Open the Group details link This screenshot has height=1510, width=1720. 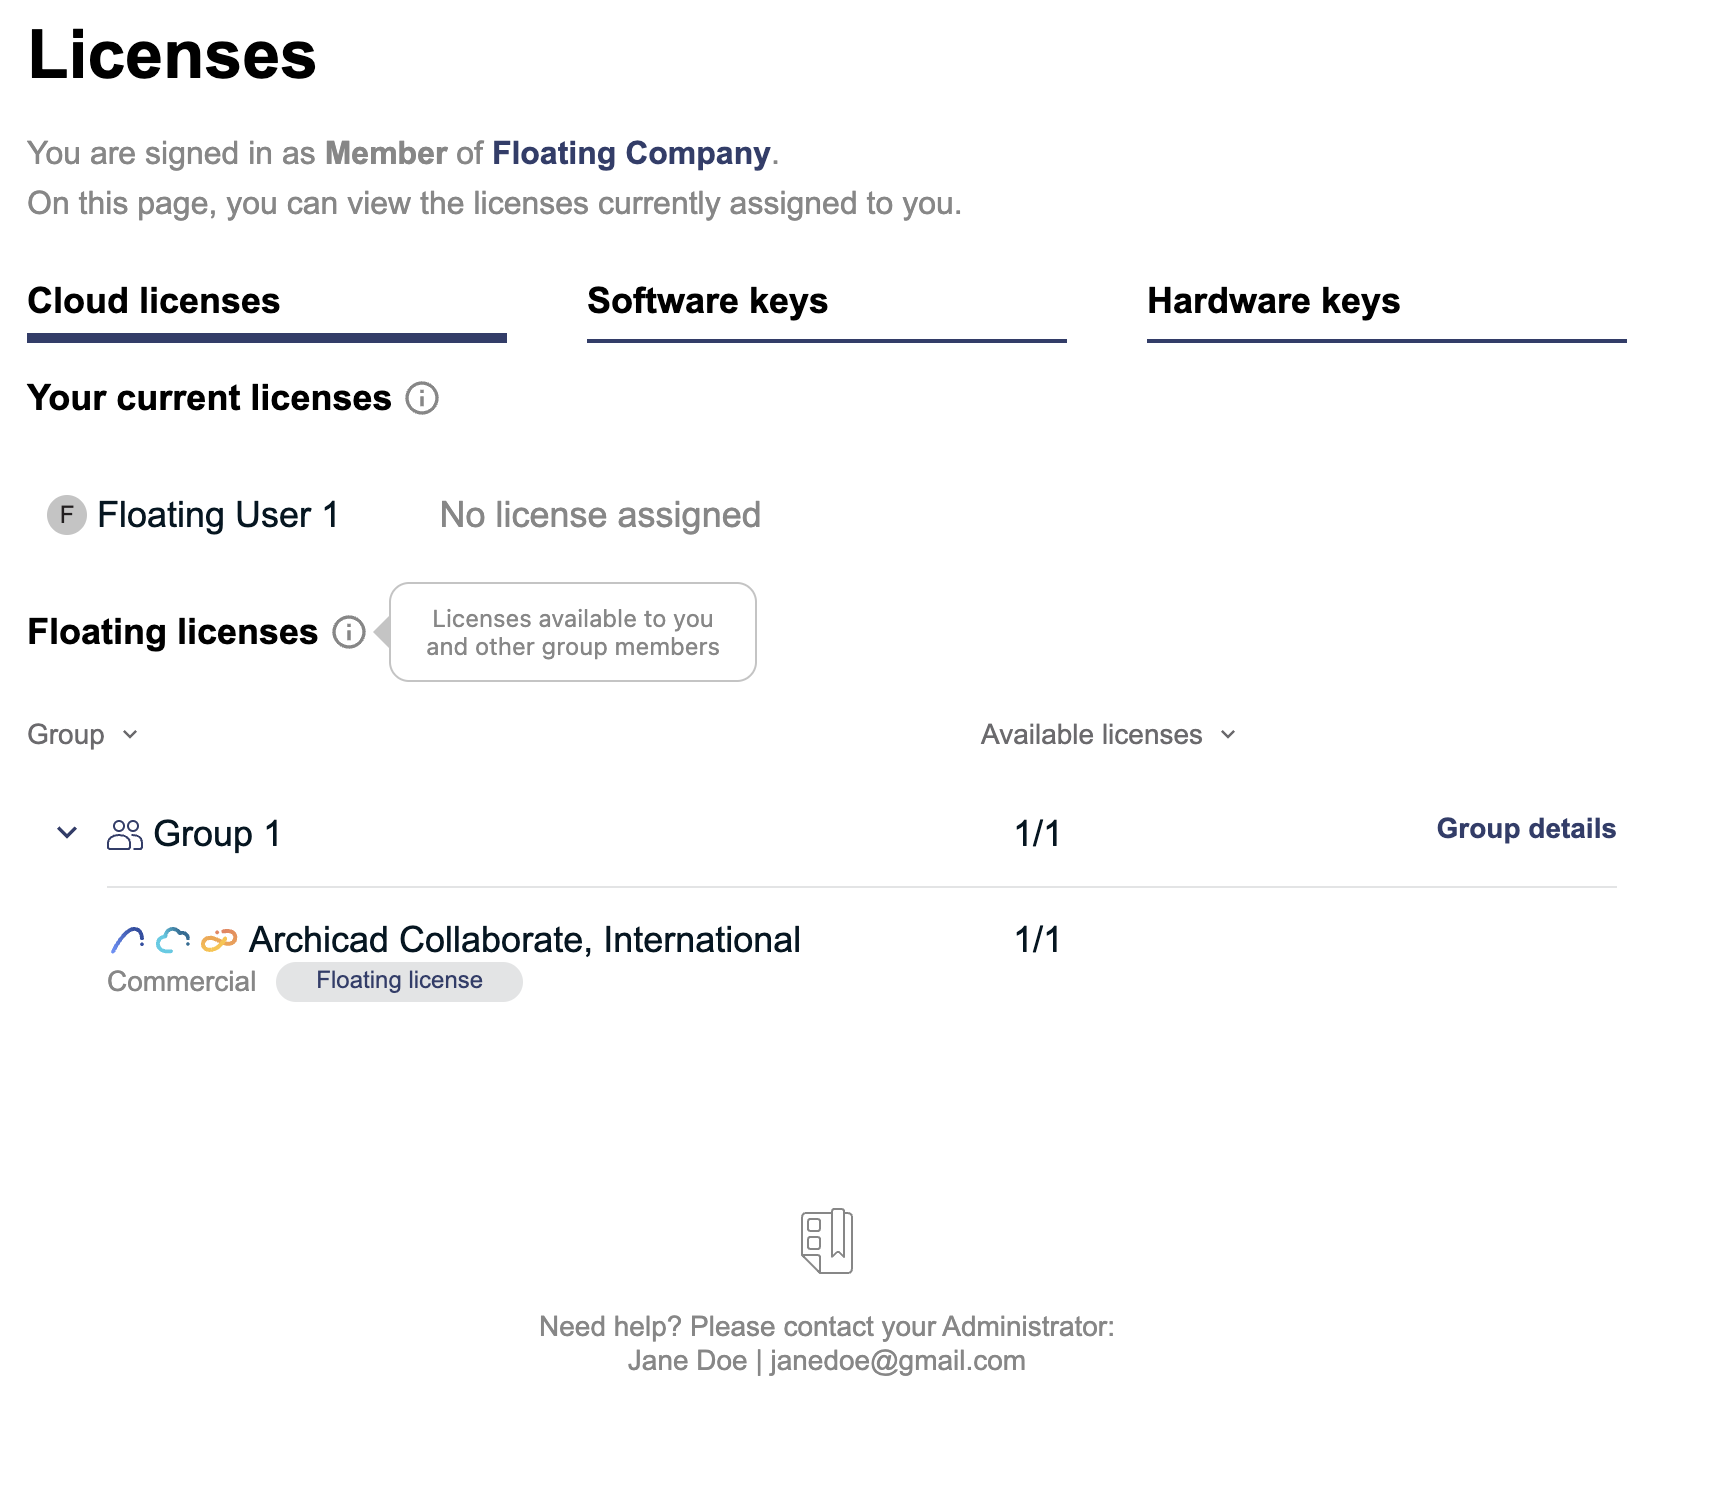[1526, 829]
